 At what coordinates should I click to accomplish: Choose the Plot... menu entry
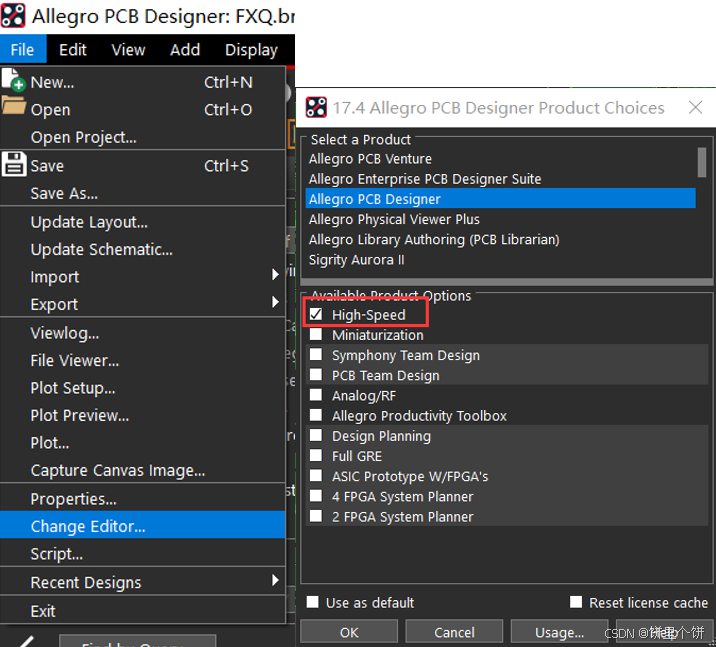coord(142,442)
